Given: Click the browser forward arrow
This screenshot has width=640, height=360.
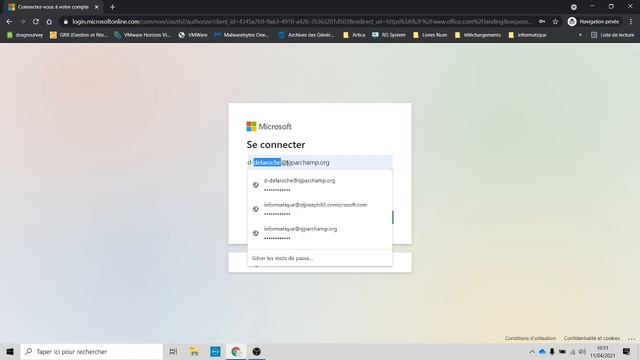Looking at the screenshot, I should (22, 22).
